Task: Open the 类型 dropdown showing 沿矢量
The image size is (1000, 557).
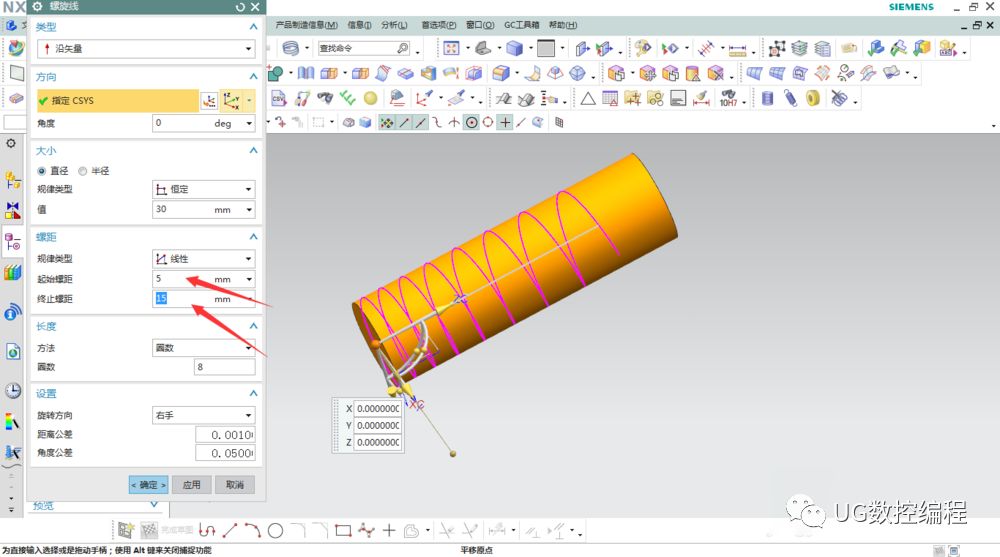Action: (x=146, y=48)
